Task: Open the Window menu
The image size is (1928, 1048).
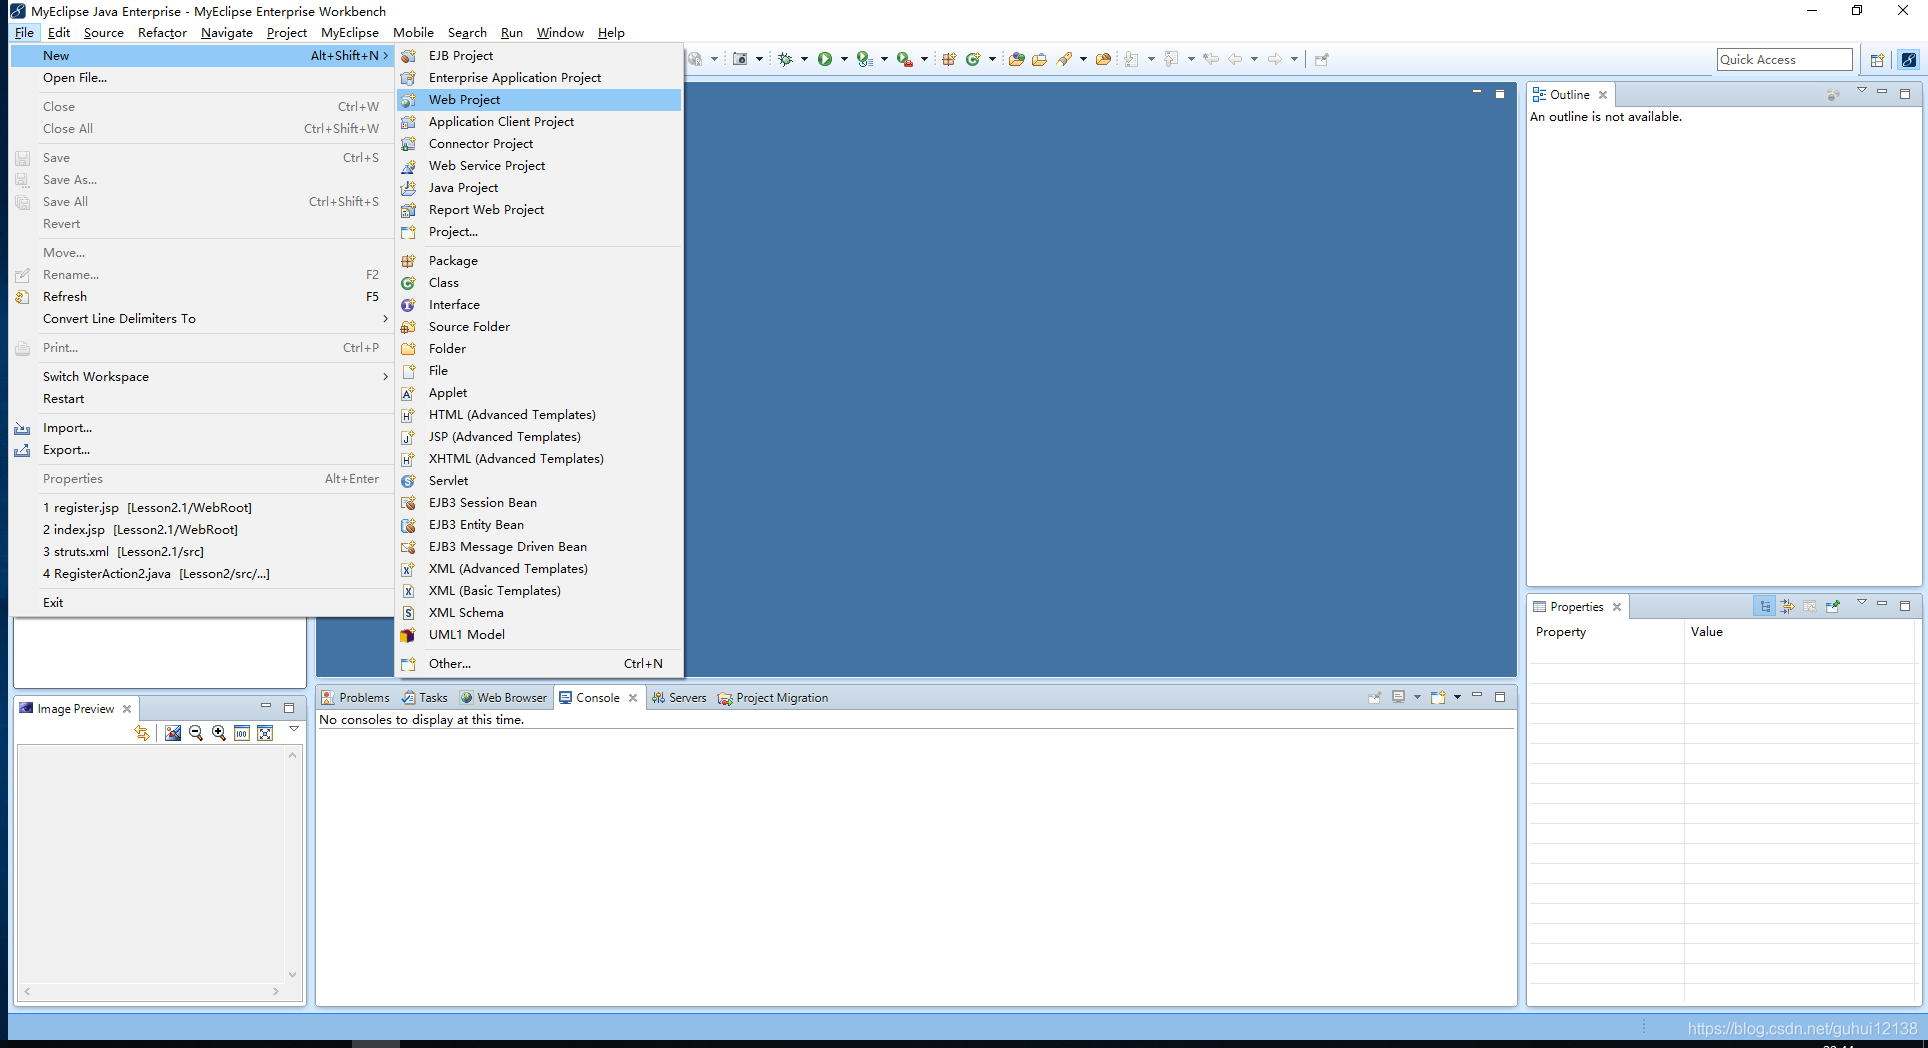Action: 560,32
